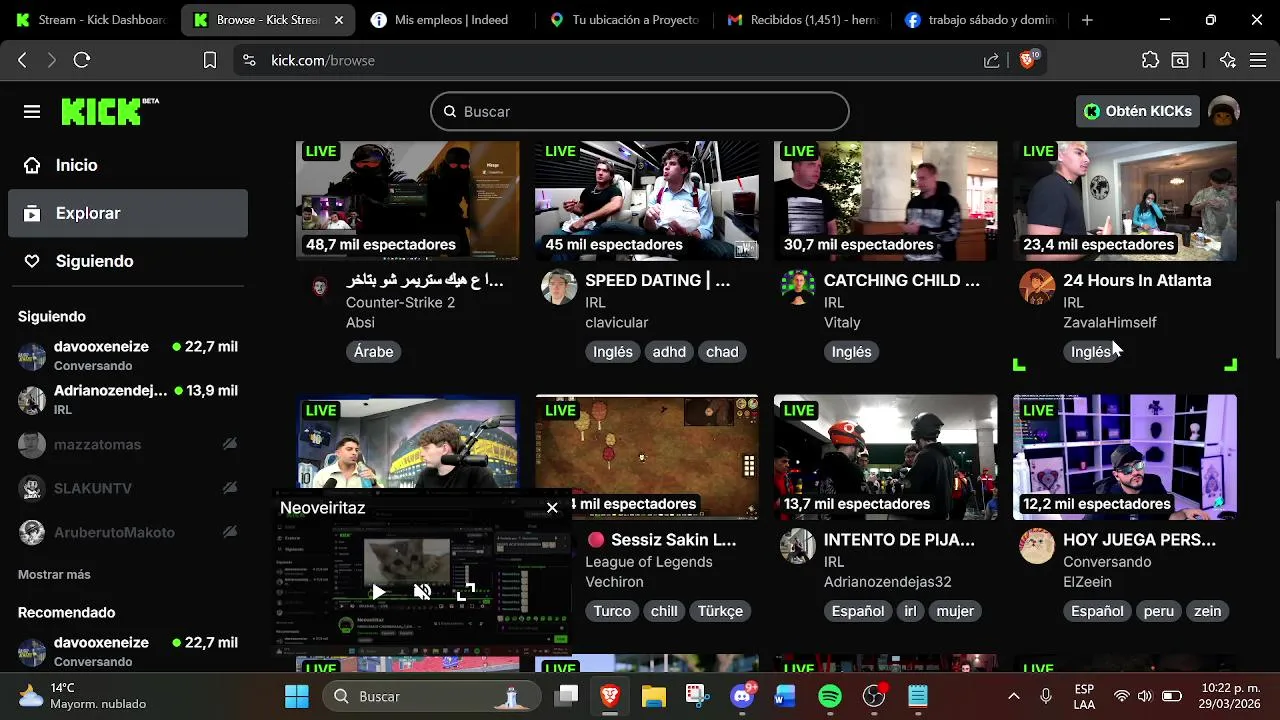
Task: Click the peru tag under HOY JUEGA
Action: click(x=1159, y=611)
